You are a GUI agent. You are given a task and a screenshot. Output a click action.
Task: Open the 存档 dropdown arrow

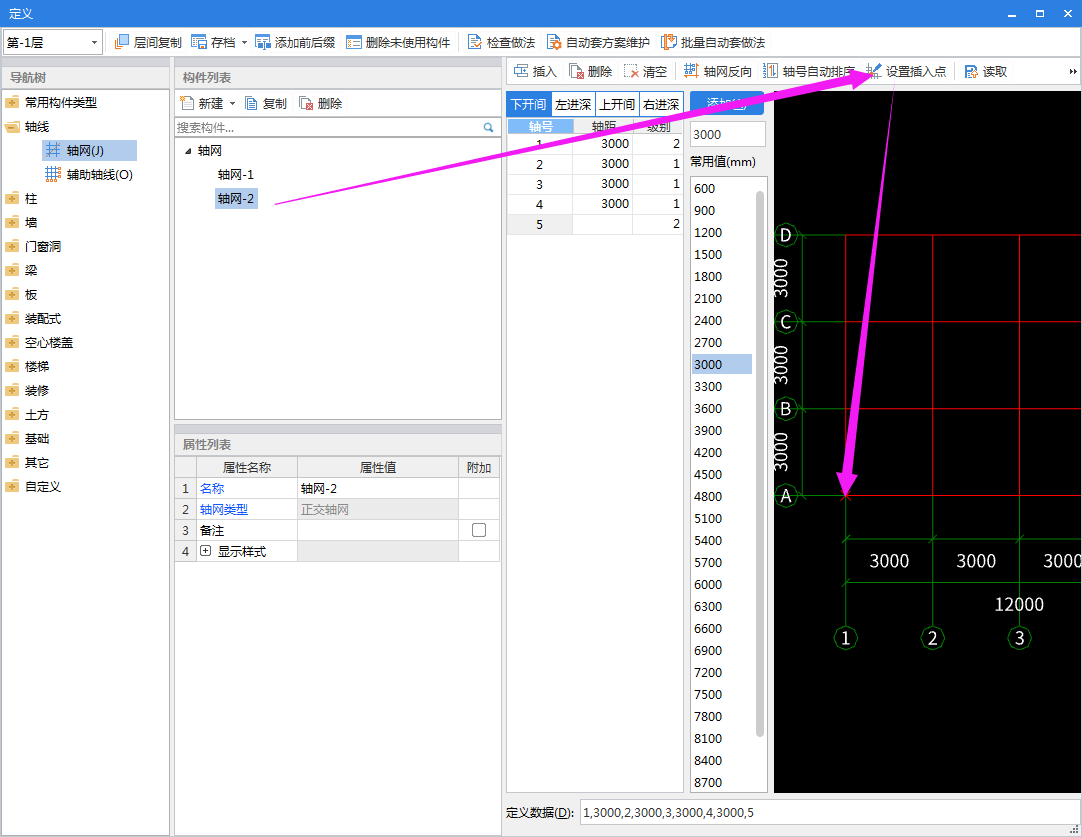(244, 43)
